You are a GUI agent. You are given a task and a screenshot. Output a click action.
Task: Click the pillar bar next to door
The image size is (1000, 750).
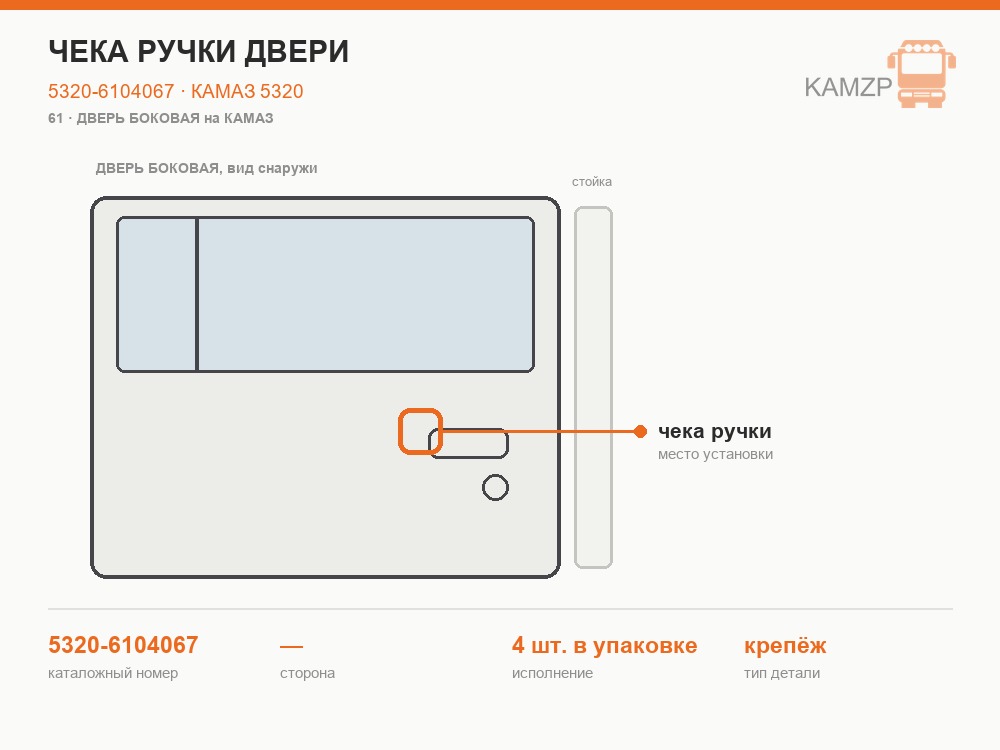pyautogui.click(x=593, y=387)
